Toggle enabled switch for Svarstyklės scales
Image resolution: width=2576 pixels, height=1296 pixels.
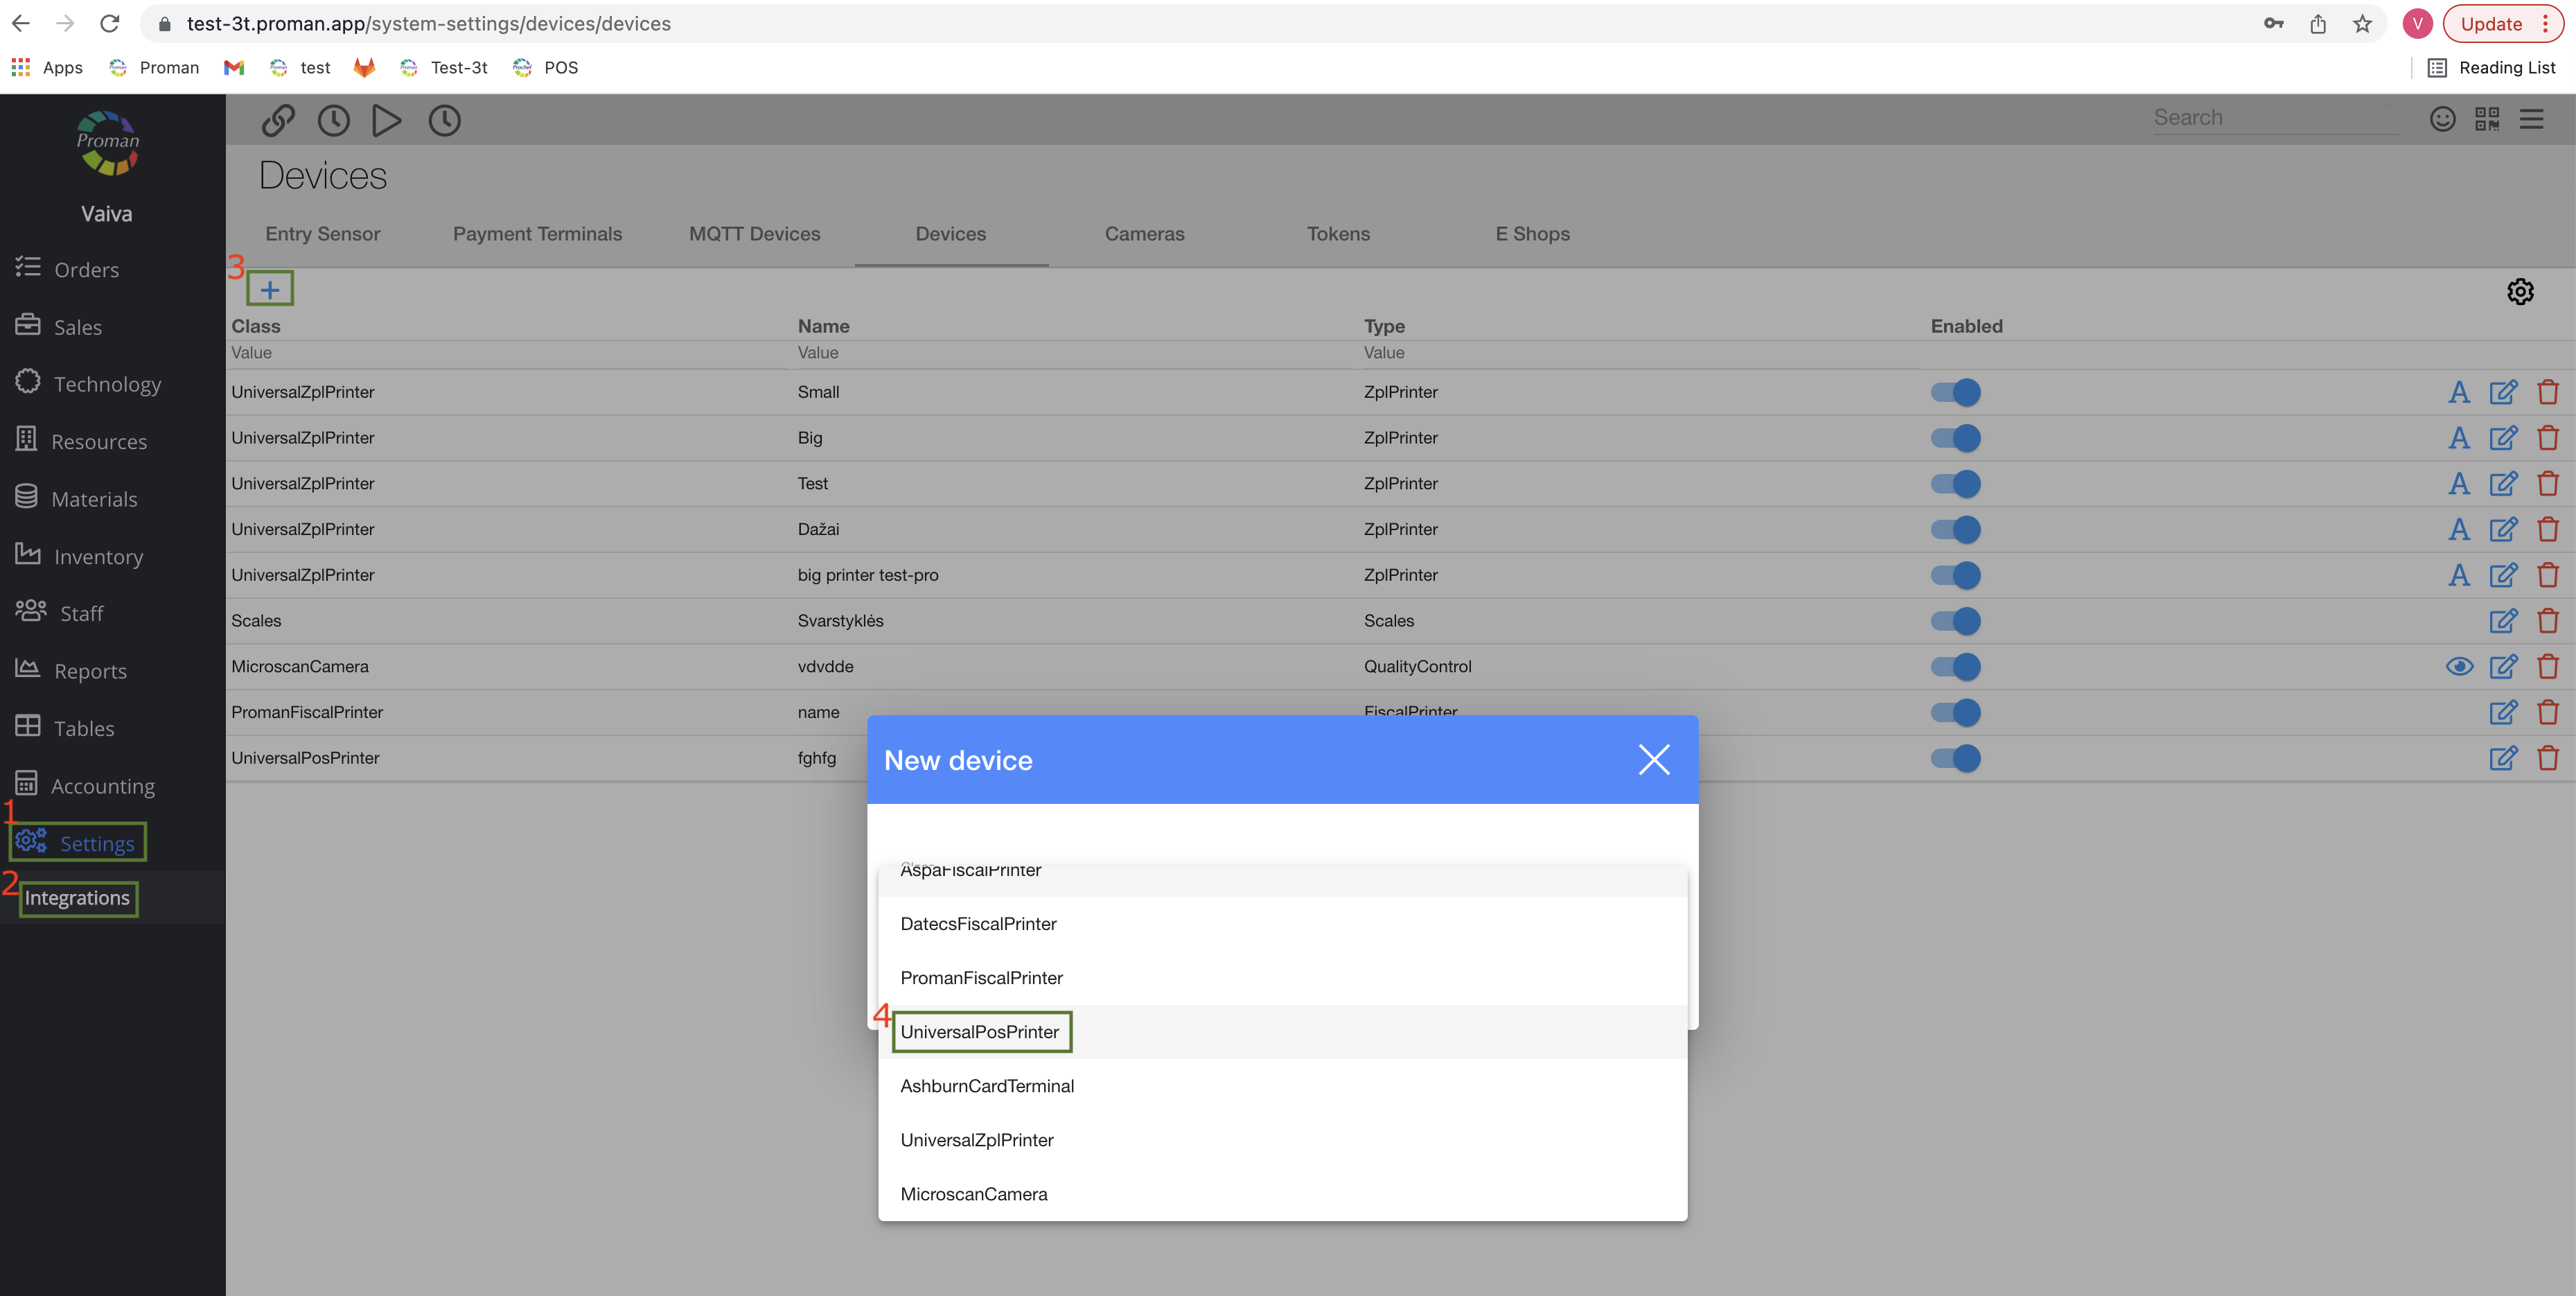point(1955,621)
